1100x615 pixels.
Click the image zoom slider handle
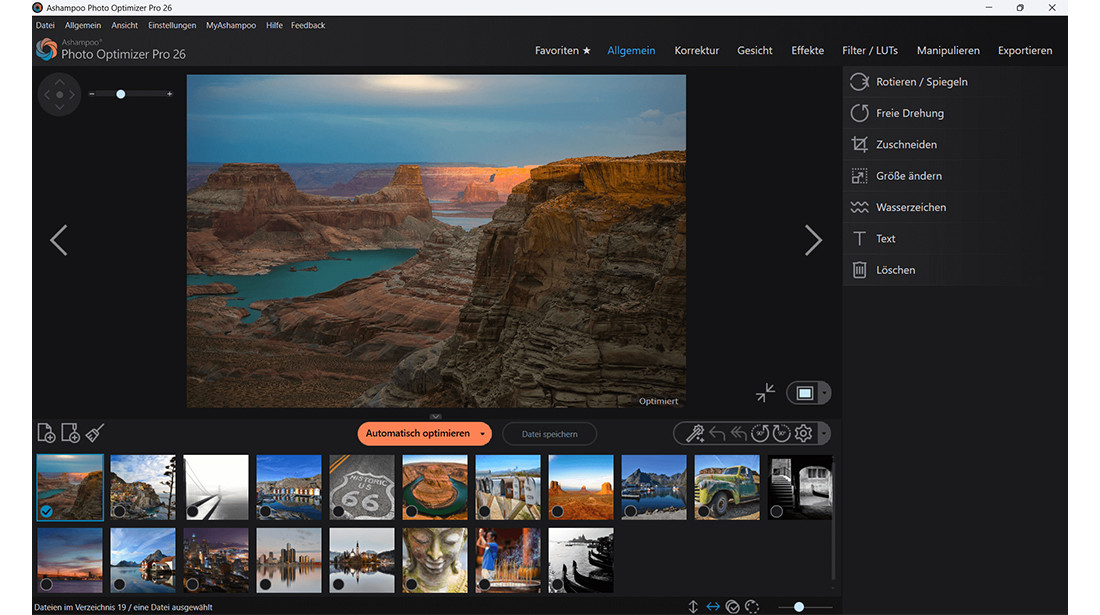[121, 94]
